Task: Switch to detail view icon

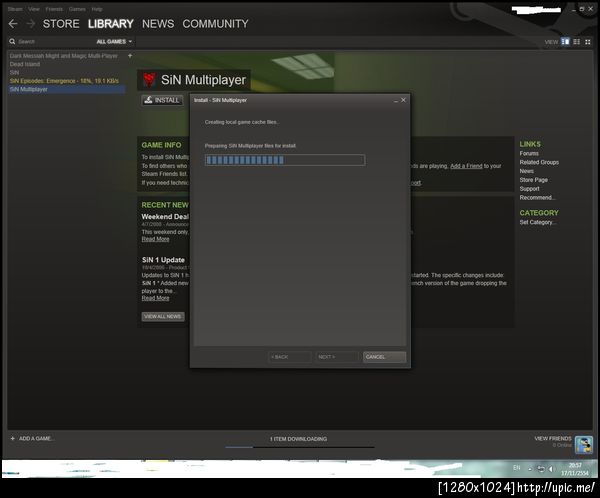Action: tap(565, 42)
